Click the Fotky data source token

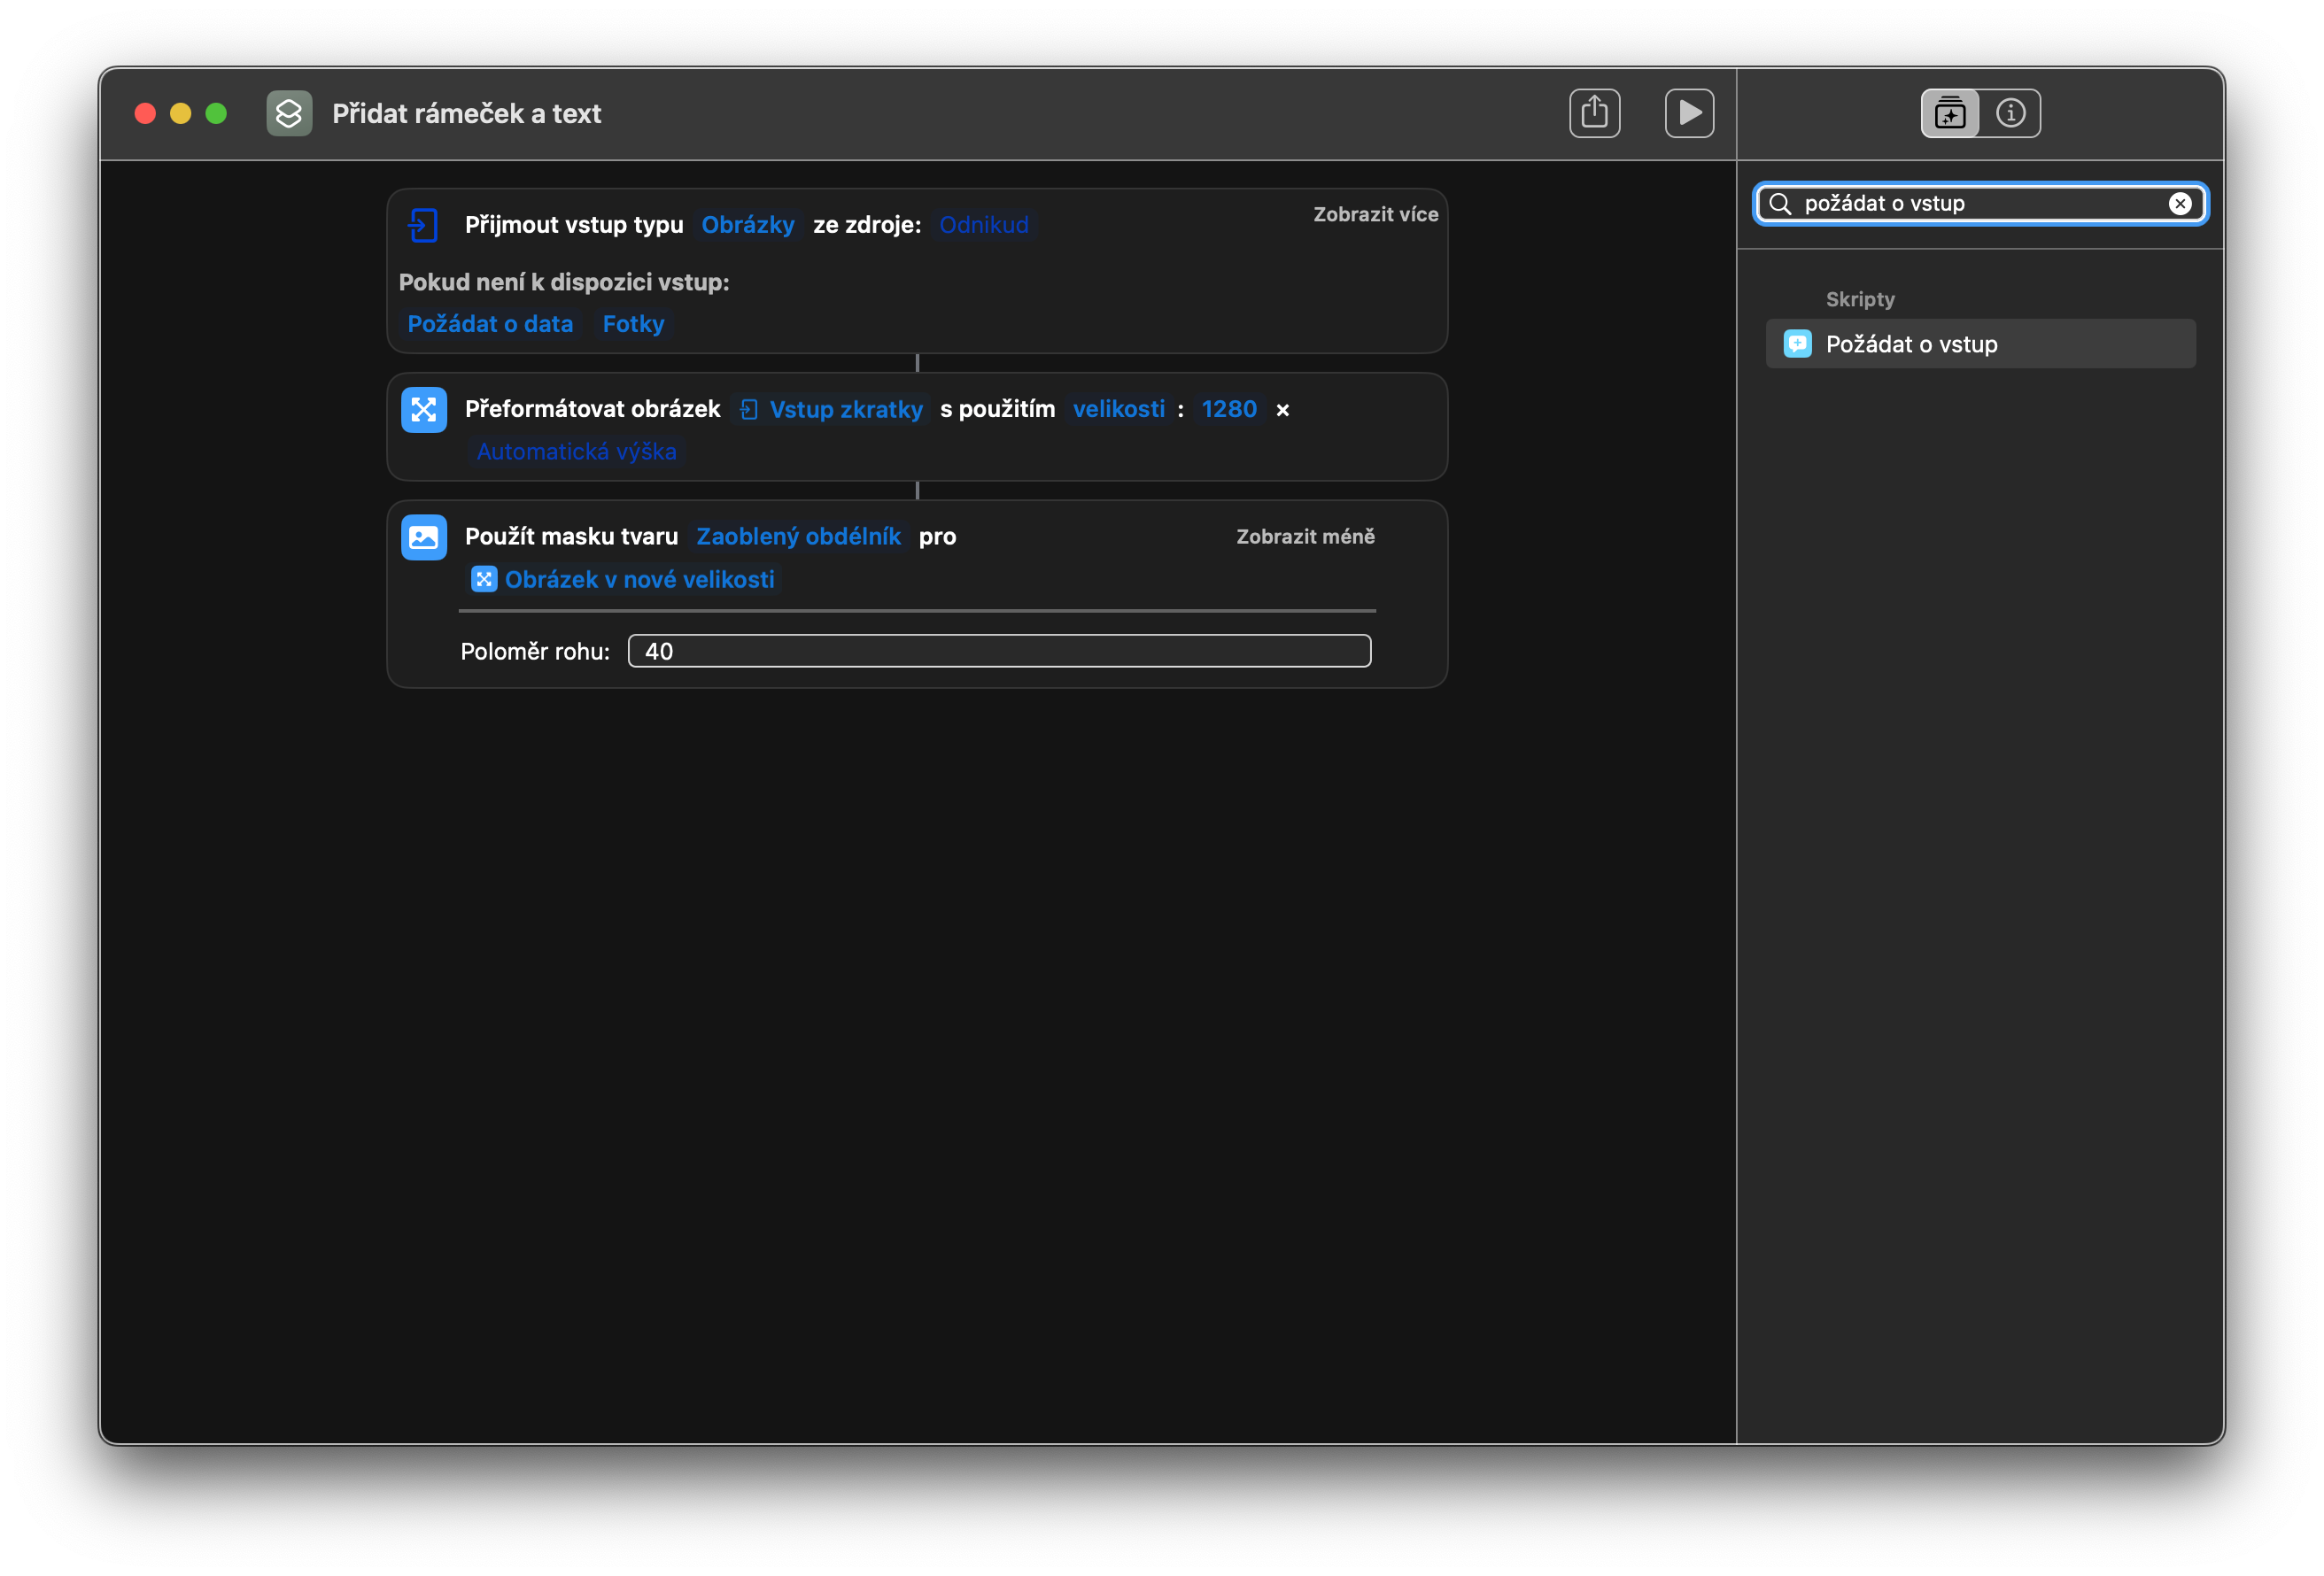633,324
